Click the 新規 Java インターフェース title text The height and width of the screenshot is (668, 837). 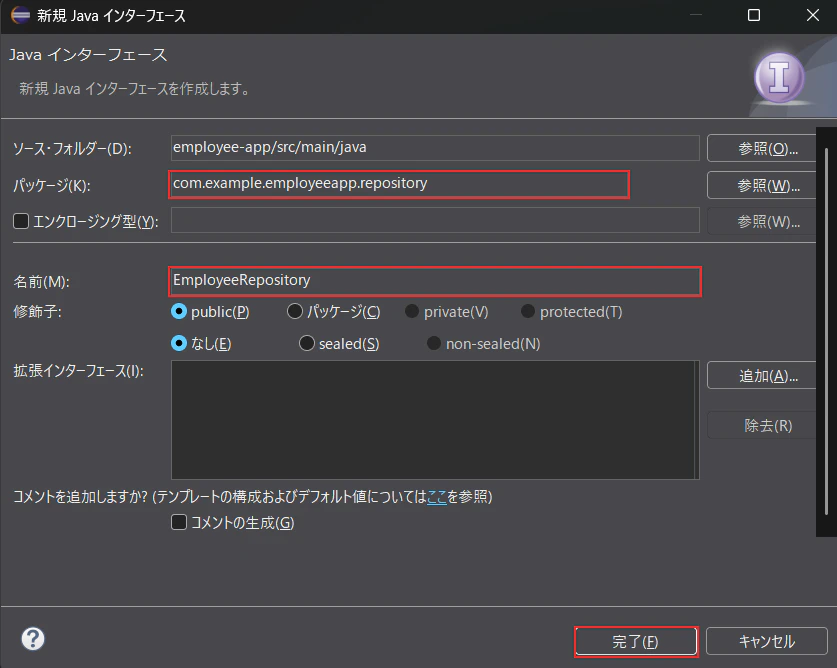point(111,16)
